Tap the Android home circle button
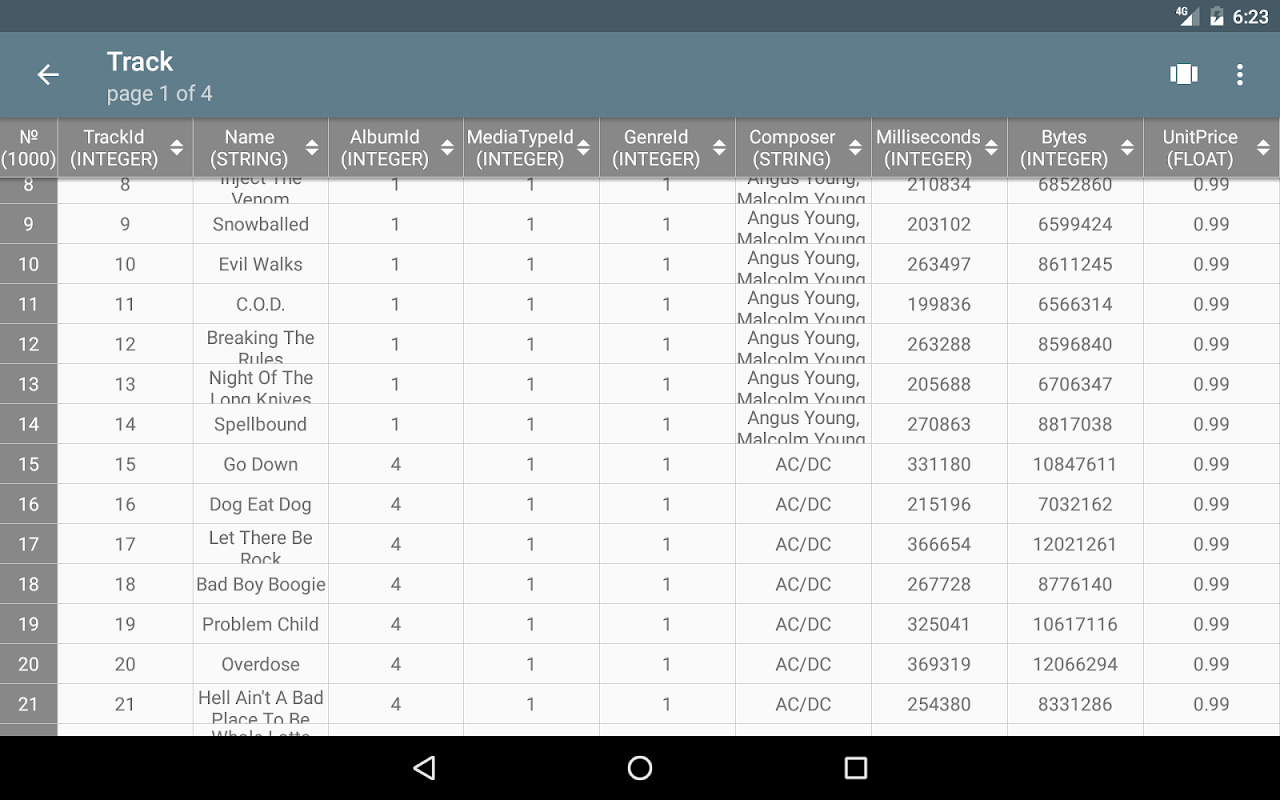 [640, 767]
